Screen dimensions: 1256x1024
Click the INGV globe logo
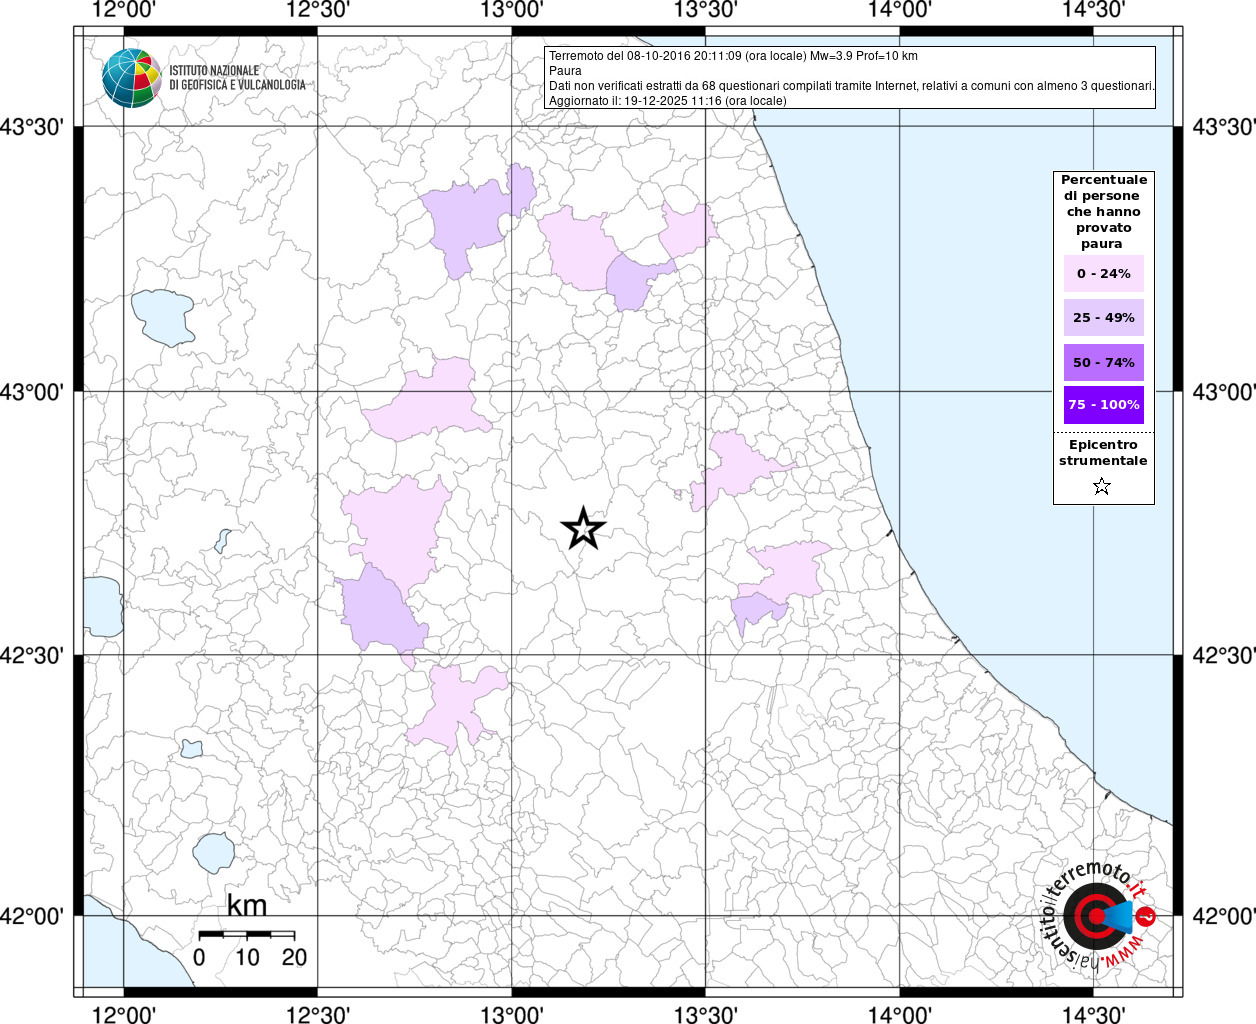pyautogui.click(x=131, y=77)
